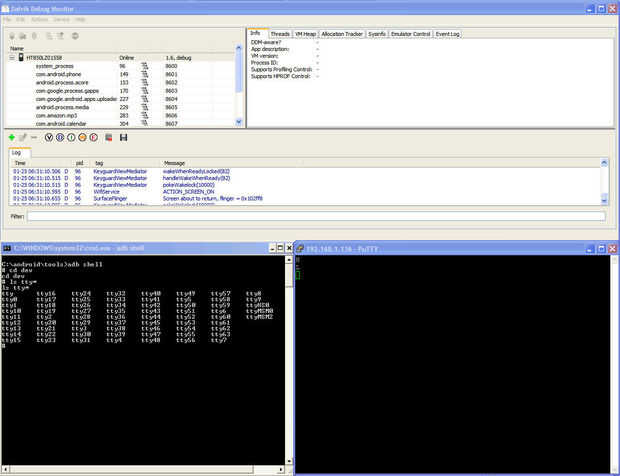Screen dimensions: 620x476
Task: Click the Name column header in devices list
Action: click(x=17, y=49)
